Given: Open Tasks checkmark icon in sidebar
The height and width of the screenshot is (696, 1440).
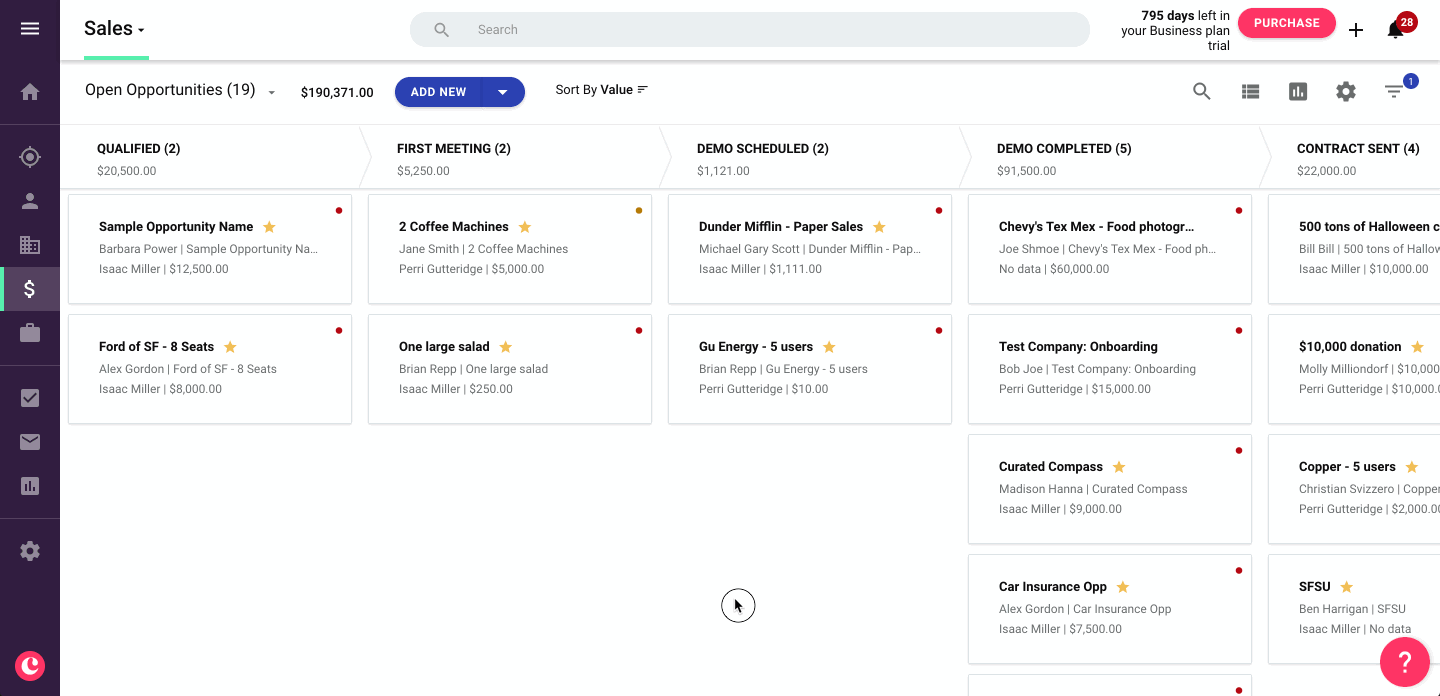Looking at the screenshot, I should click(30, 398).
